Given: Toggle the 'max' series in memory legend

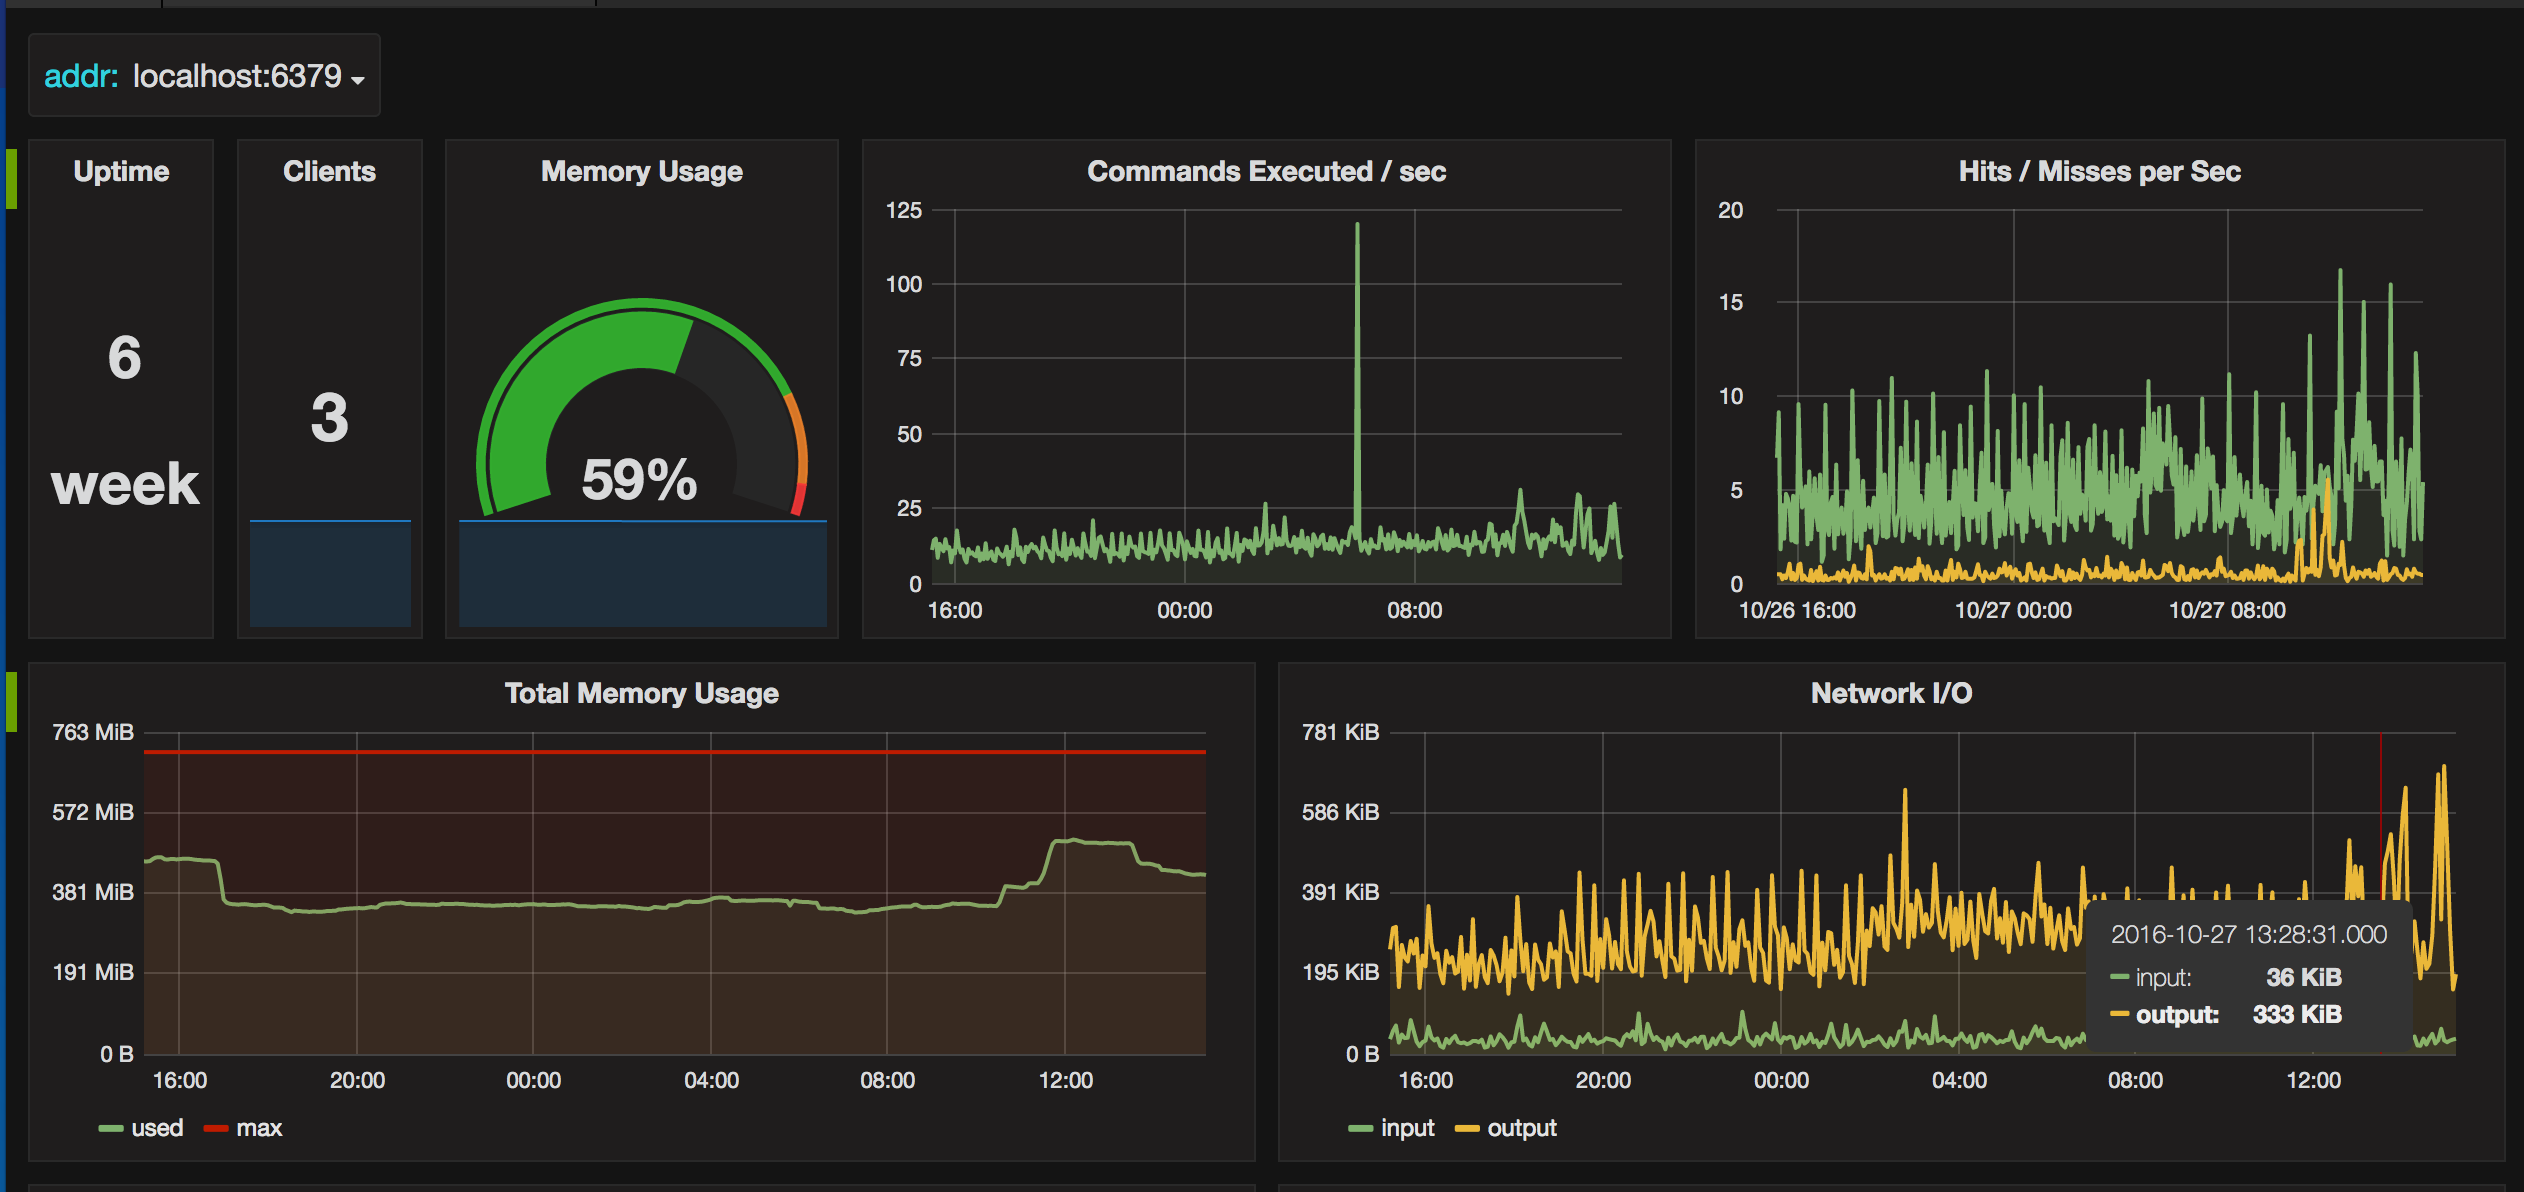Looking at the screenshot, I should coord(259,1128).
